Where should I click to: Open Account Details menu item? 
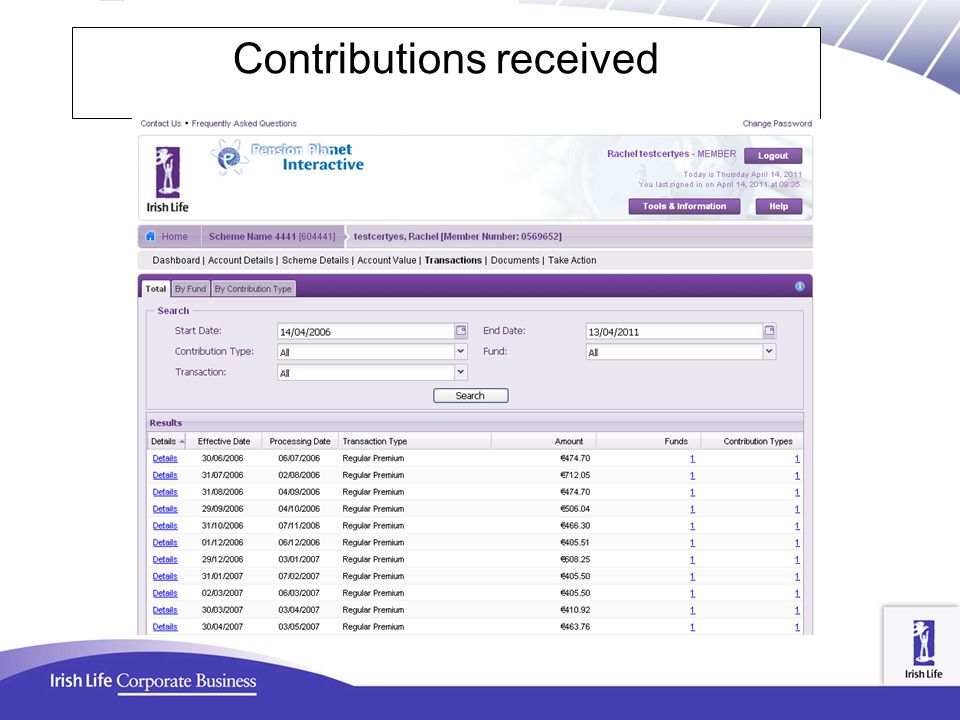tap(240, 260)
